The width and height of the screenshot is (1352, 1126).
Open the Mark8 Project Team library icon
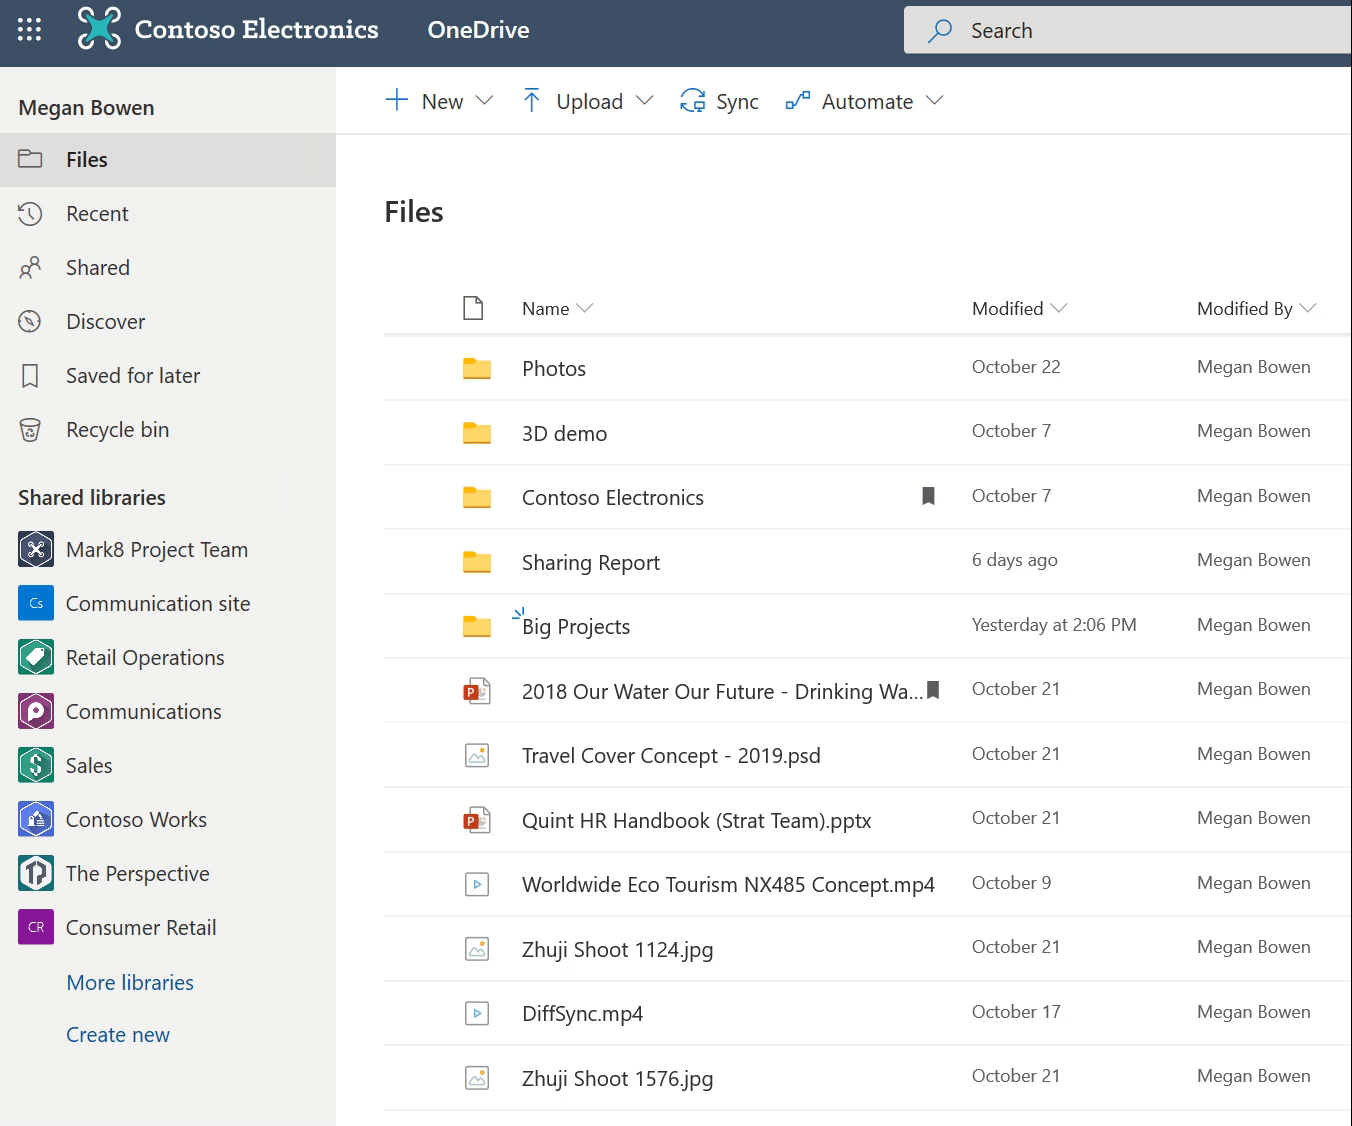tap(36, 549)
